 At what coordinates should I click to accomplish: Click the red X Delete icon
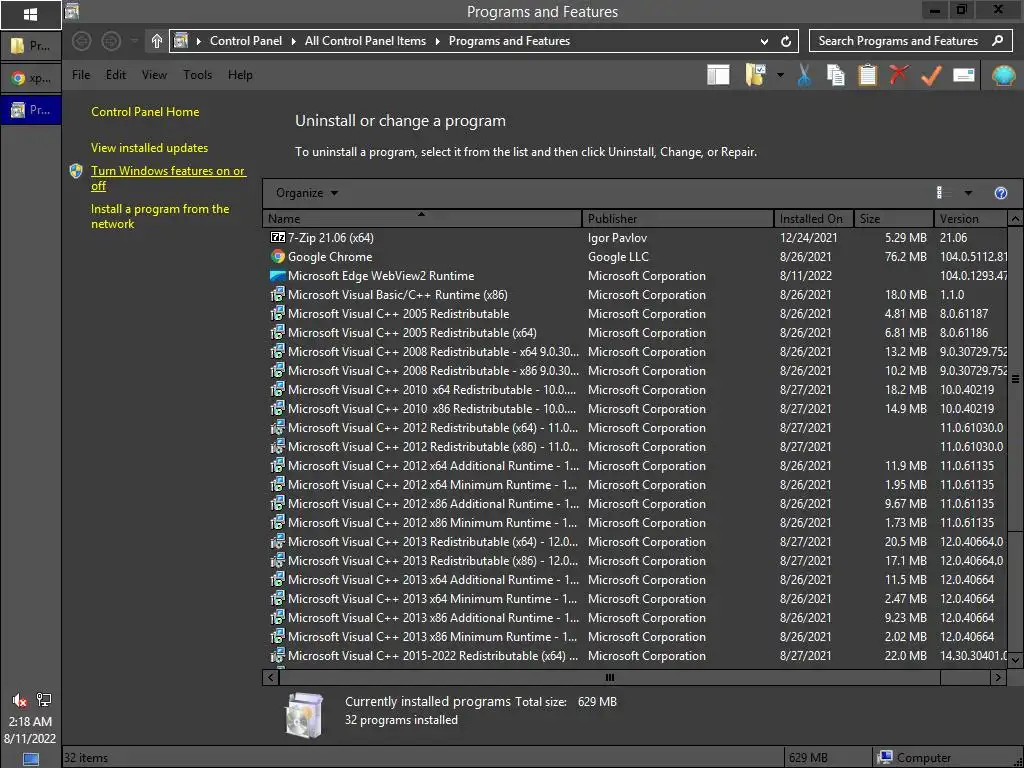coord(899,74)
